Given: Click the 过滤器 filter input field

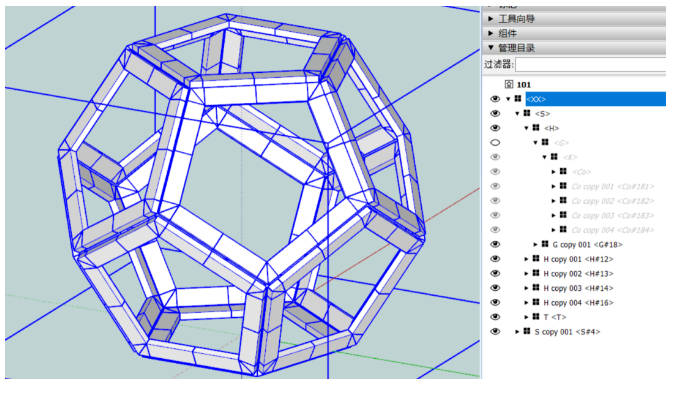Looking at the screenshot, I should (x=591, y=65).
